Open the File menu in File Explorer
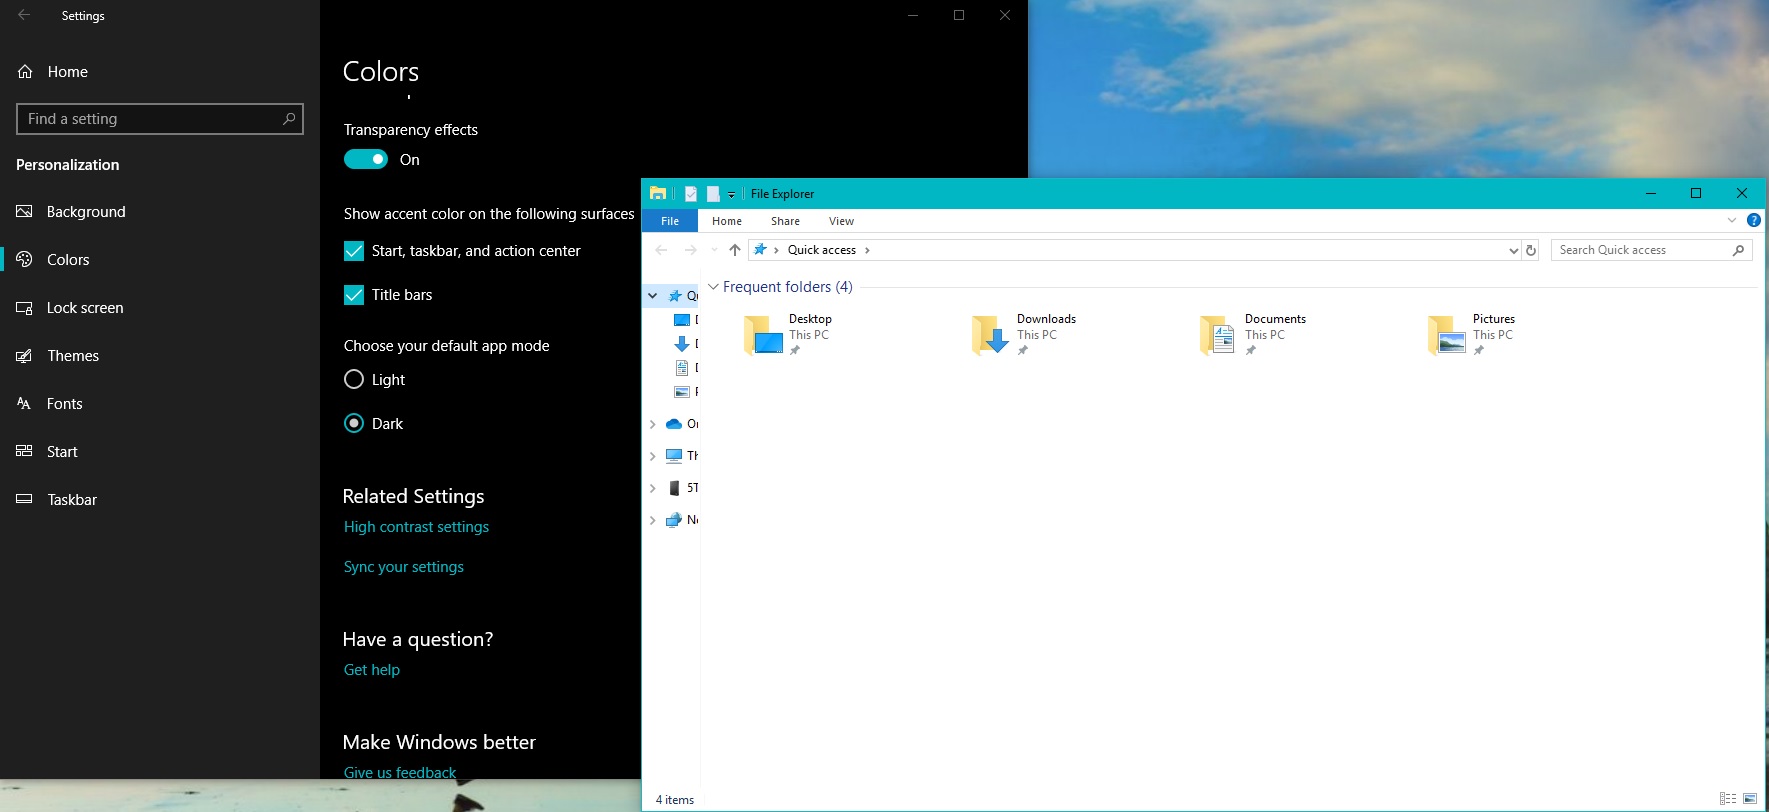Viewport: 1769px width, 812px height. pyautogui.click(x=670, y=221)
